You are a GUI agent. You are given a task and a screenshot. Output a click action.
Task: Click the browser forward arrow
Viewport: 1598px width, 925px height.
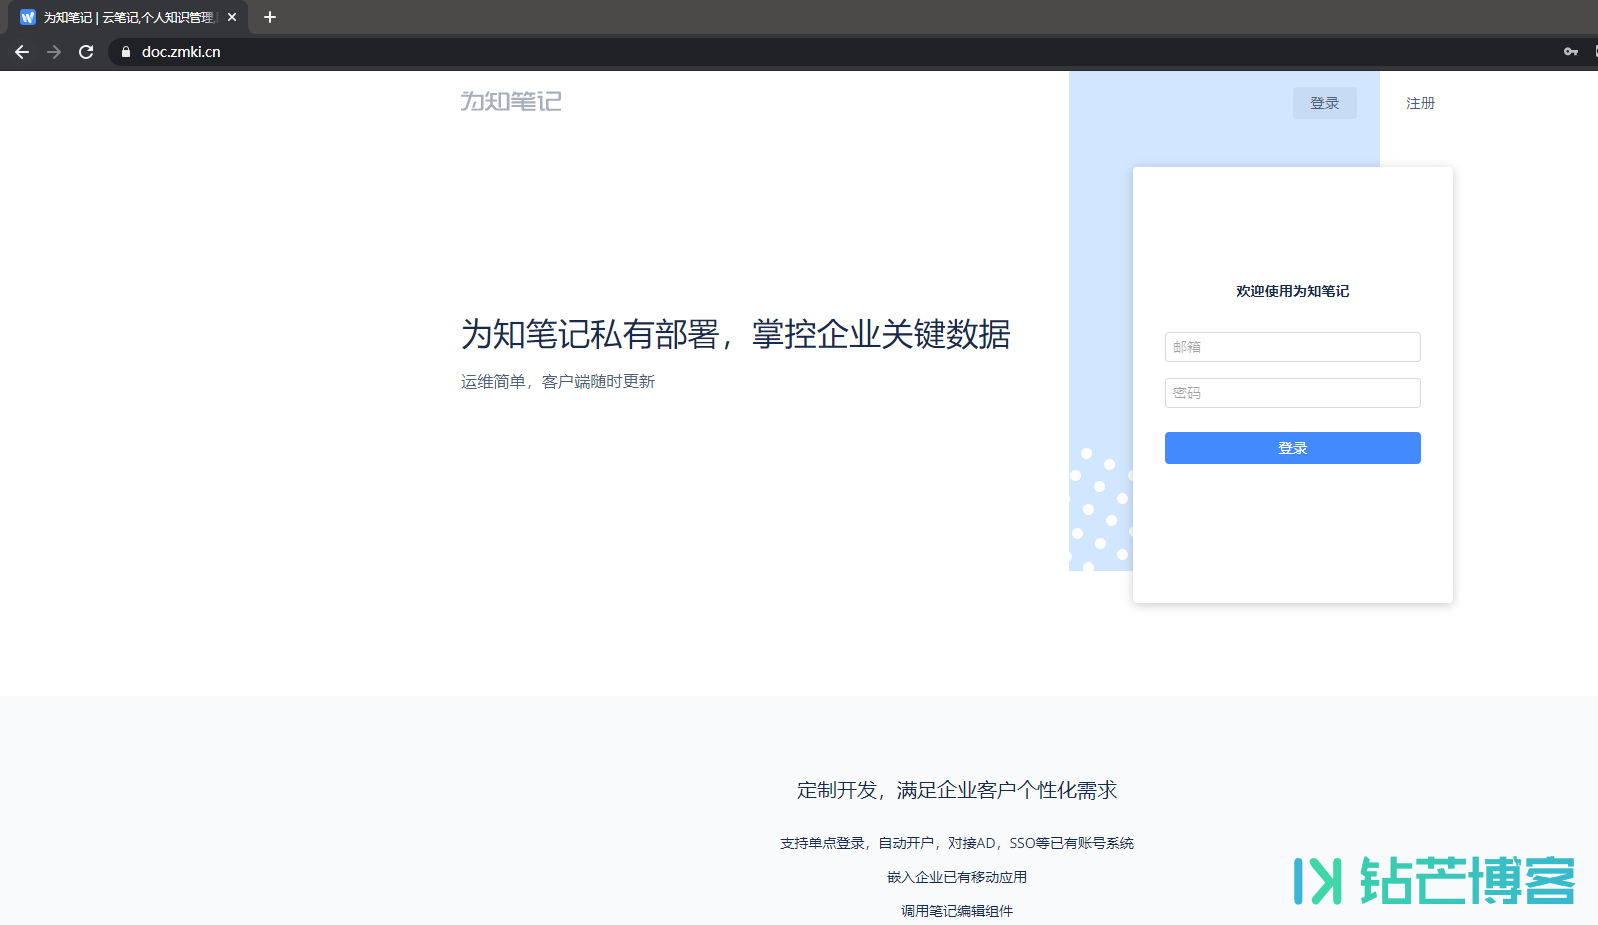(x=54, y=52)
